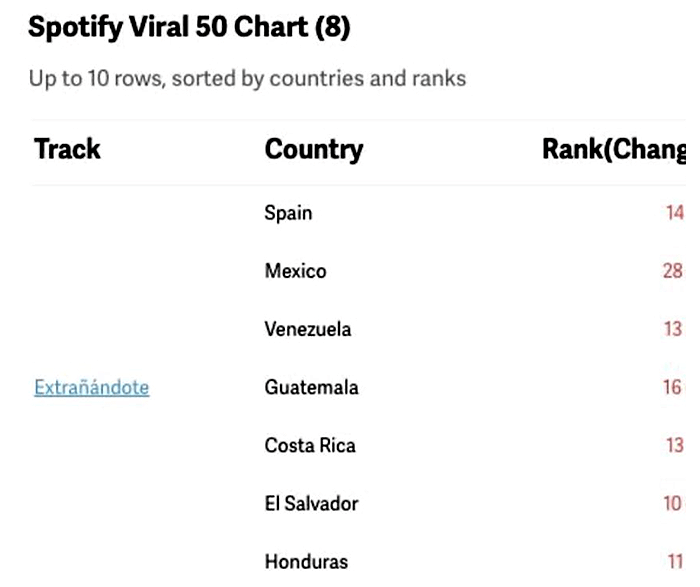Click the El Salvador country cell
This screenshot has width=700, height=587.
[311, 503]
